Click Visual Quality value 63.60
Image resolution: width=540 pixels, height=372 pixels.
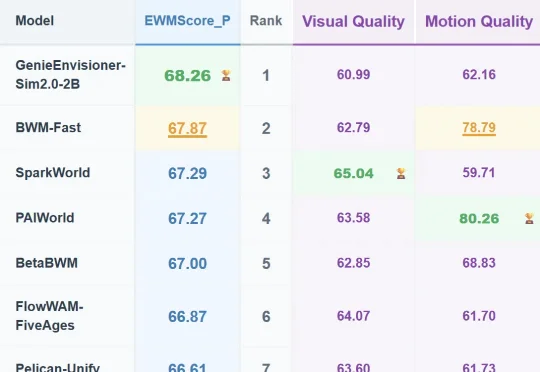coord(353,367)
